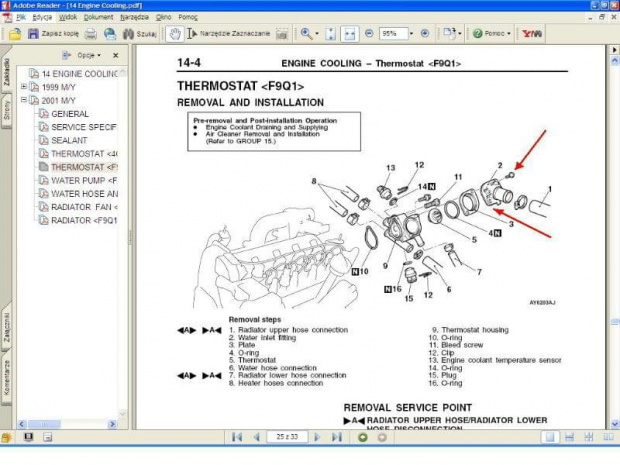The width and height of the screenshot is (620, 465).
Task: Click the fit page height icon
Action: pos(331,34)
